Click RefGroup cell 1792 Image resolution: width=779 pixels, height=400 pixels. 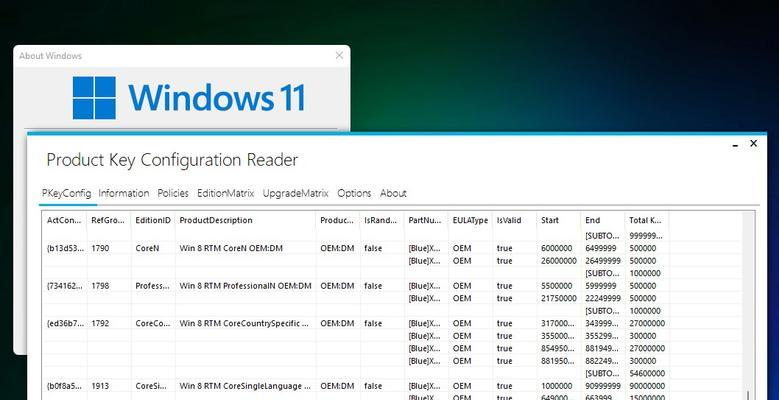coord(100,323)
